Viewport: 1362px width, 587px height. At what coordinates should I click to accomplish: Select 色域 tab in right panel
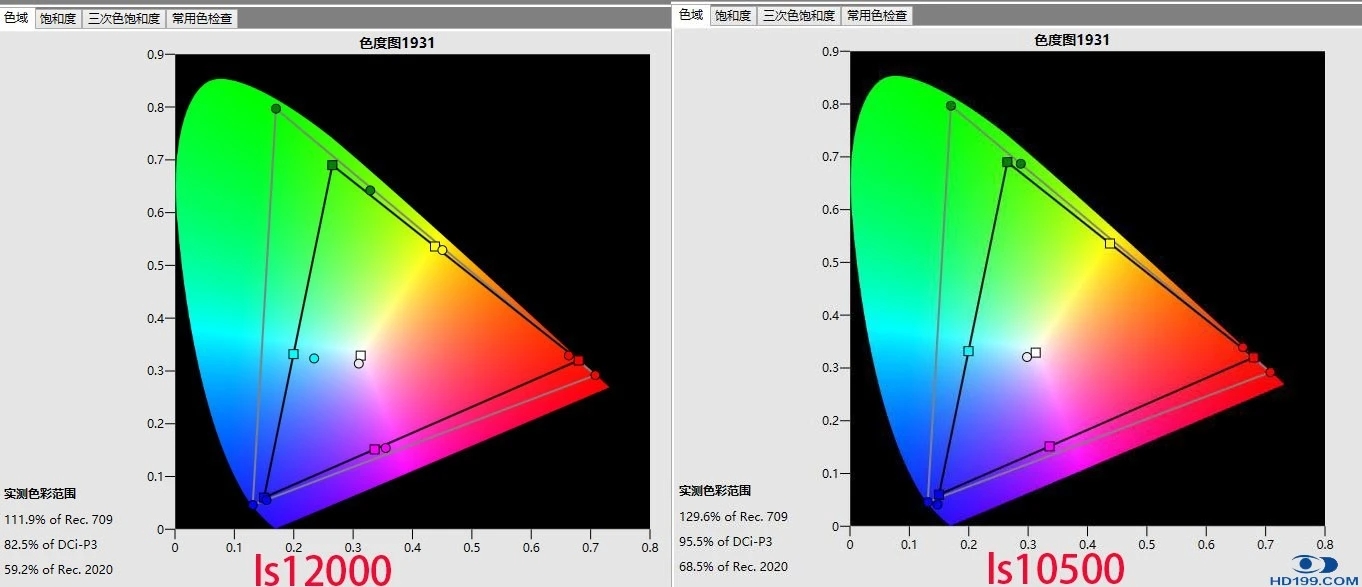[x=691, y=14]
